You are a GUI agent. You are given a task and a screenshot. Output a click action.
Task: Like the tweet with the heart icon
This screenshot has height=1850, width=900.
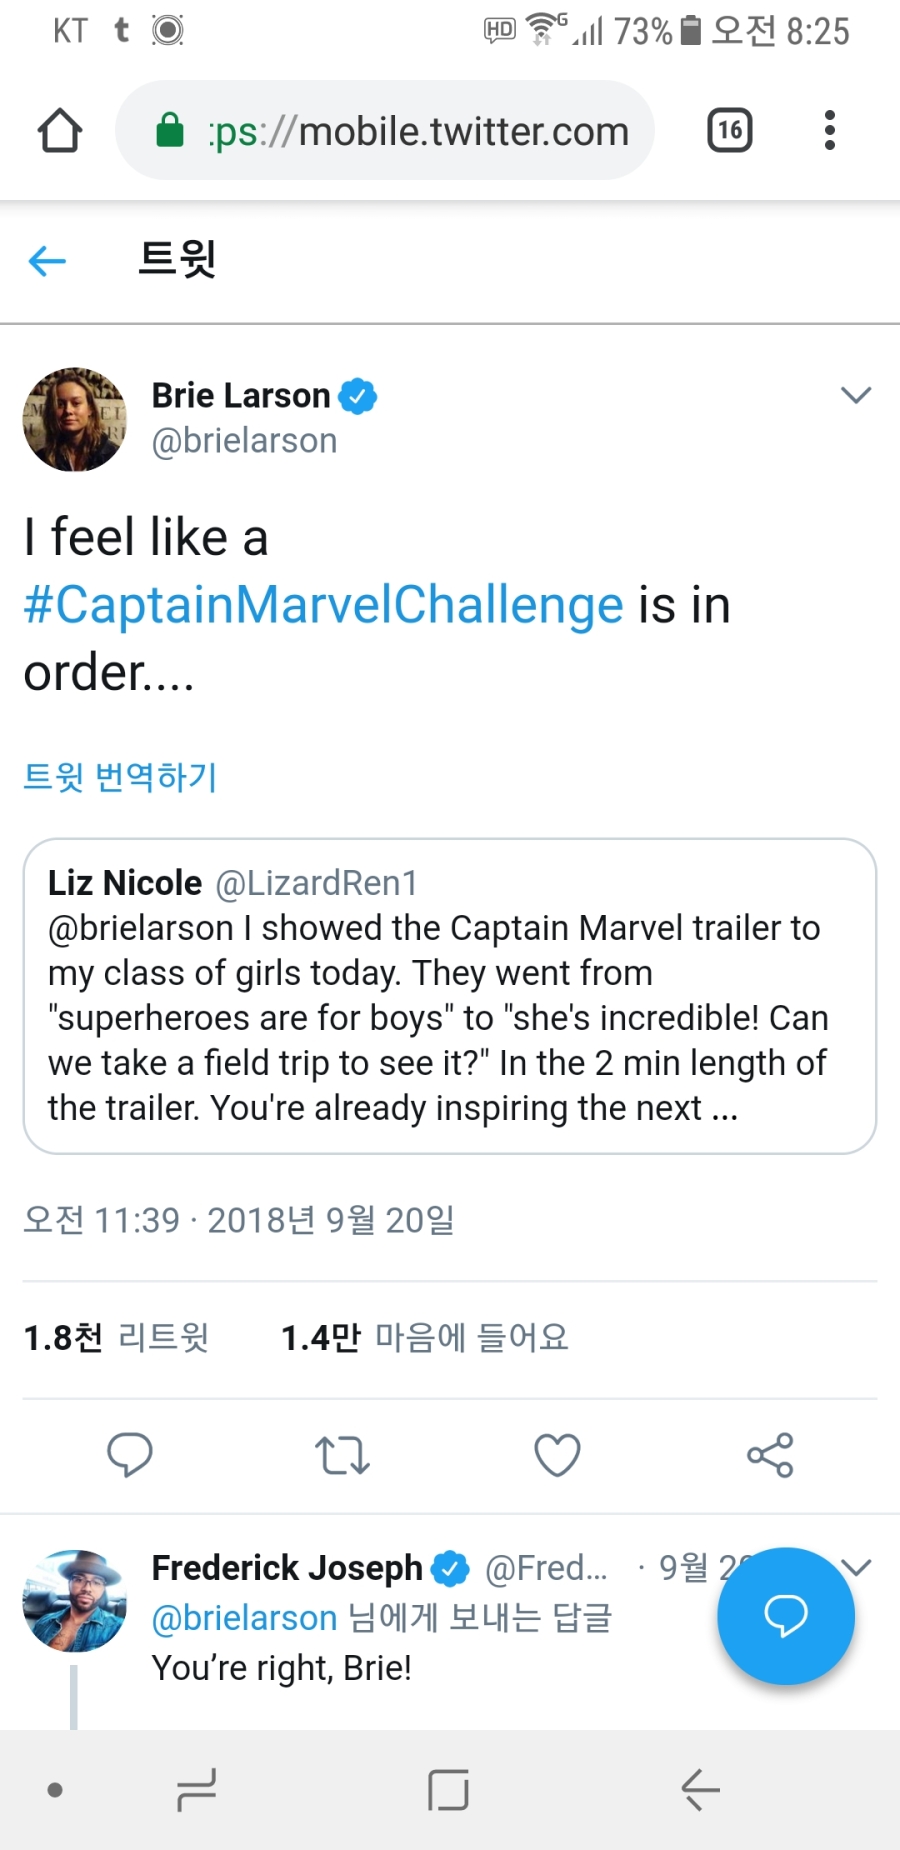pos(557,1455)
